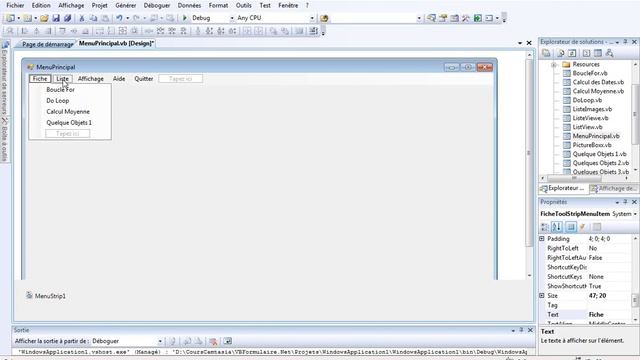640x360 pixels.
Task: Click the Properties grid vertical scrollbar thumb
Action: point(635,300)
